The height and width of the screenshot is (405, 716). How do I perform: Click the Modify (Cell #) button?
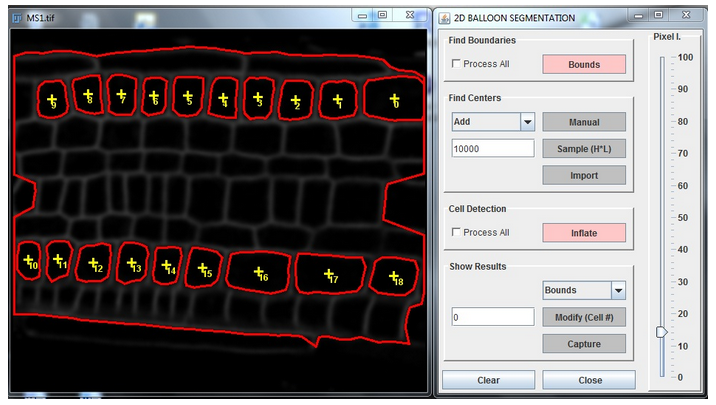click(x=584, y=317)
